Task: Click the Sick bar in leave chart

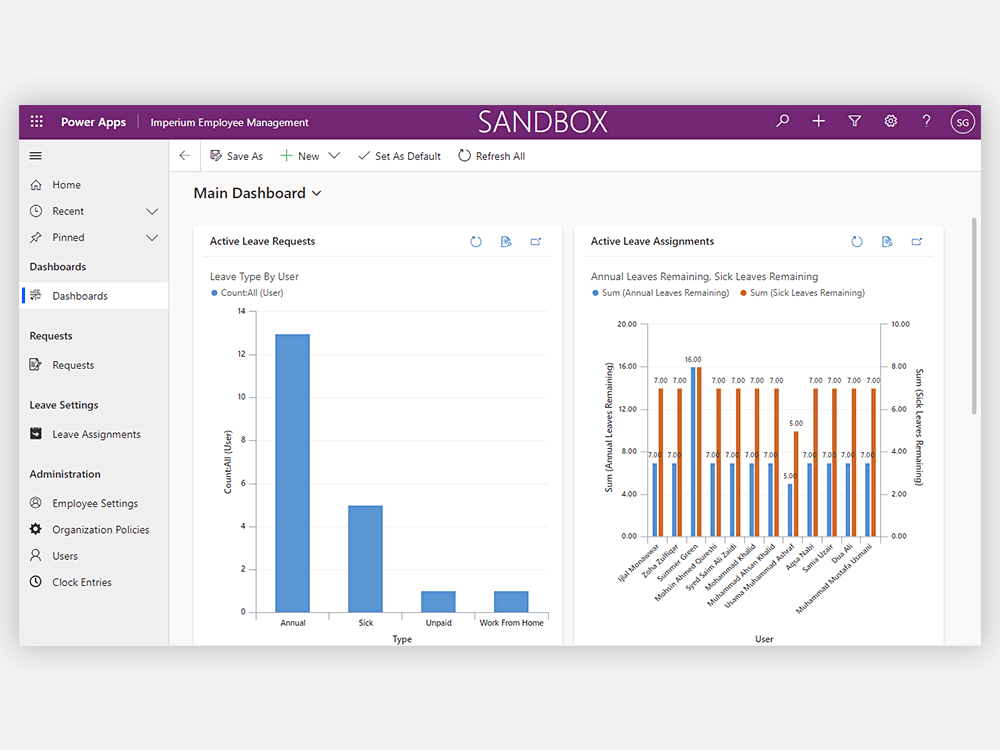Action: tap(365, 559)
